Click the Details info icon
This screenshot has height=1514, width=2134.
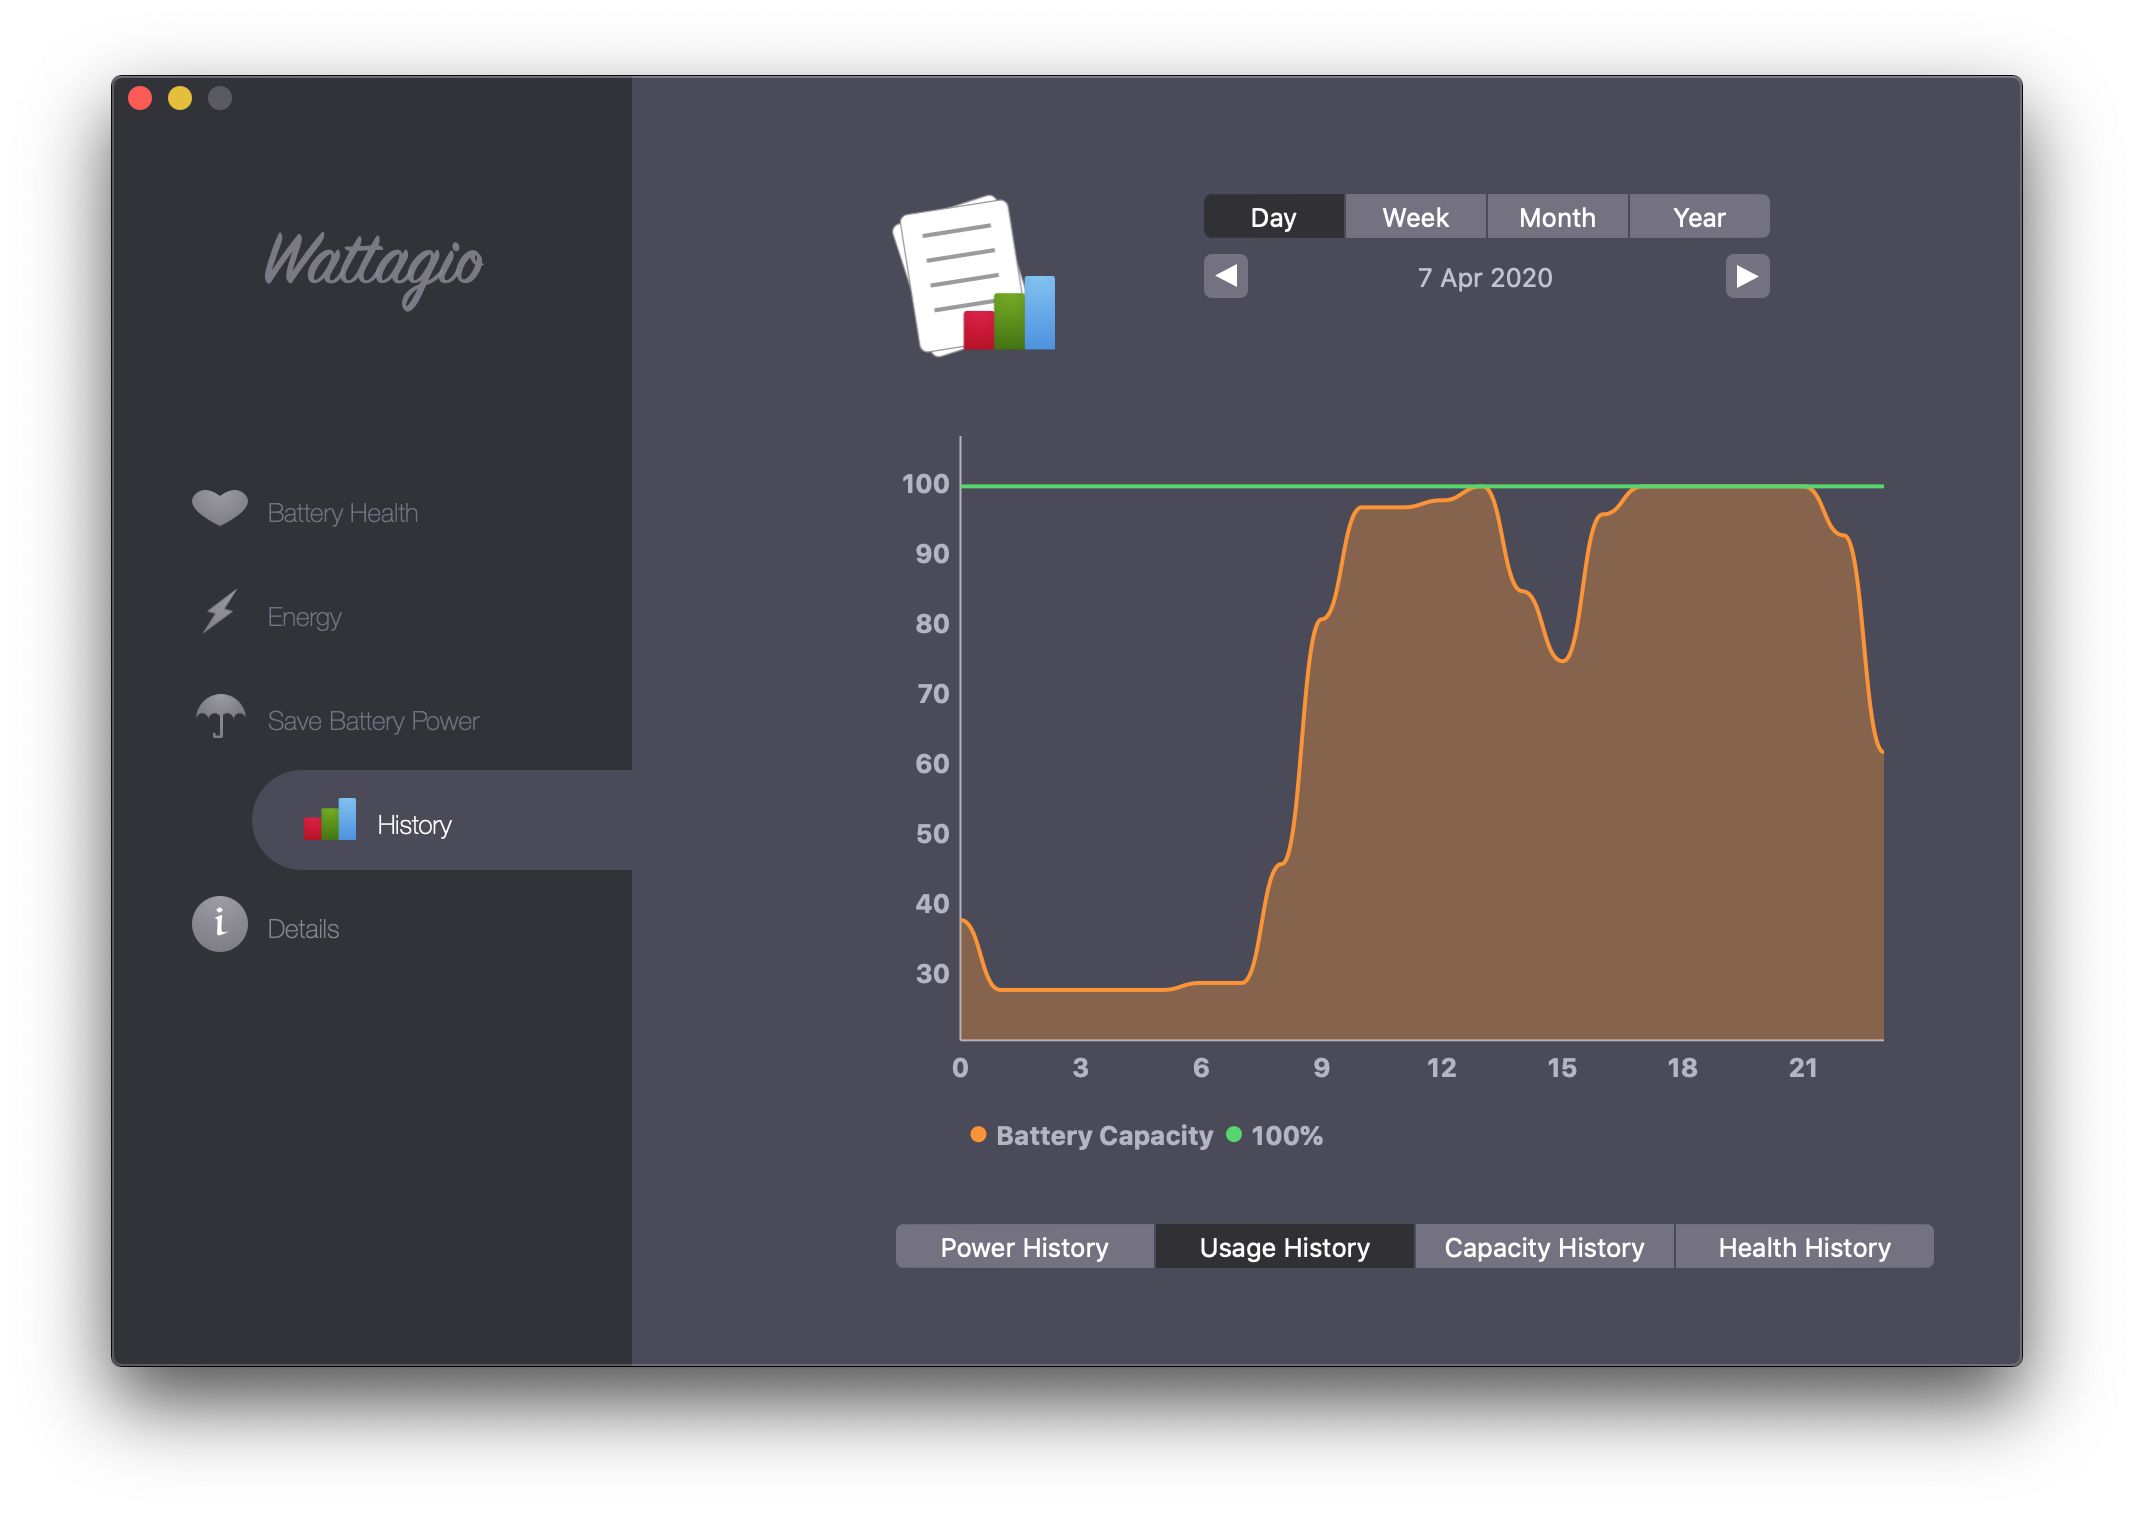pos(220,924)
